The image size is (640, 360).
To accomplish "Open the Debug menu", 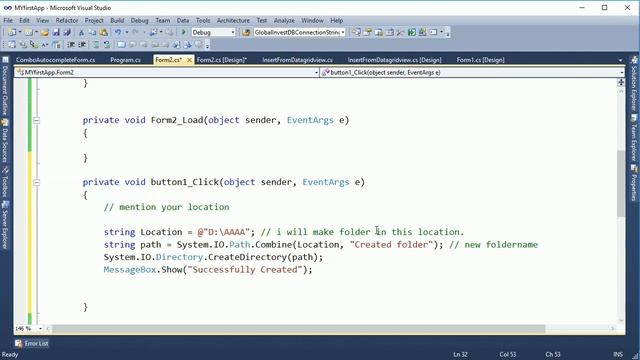I will click(140, 20).
